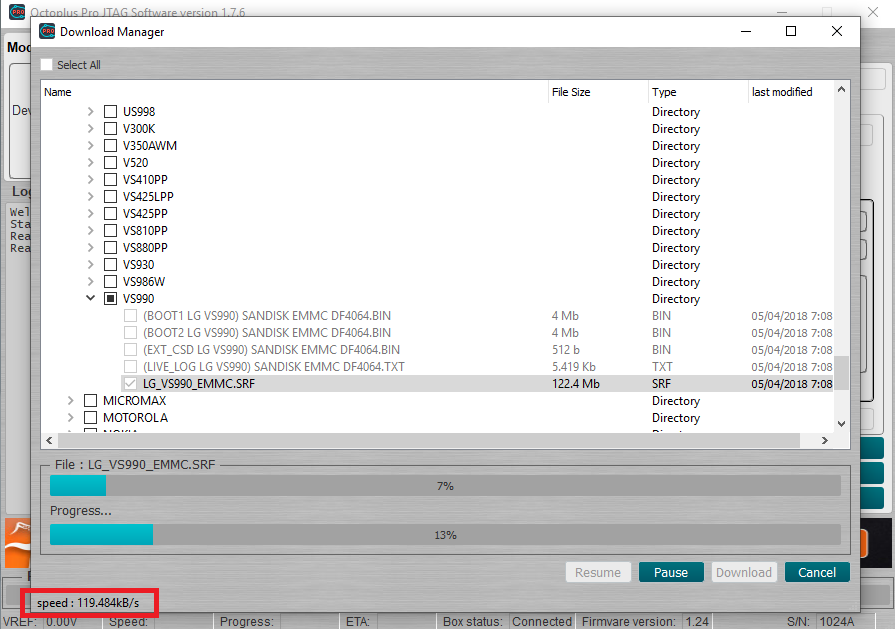Viewport: 895px width, 629px height.
Task: Click the overall progress bar at 13%
Action: coord(445,535)
